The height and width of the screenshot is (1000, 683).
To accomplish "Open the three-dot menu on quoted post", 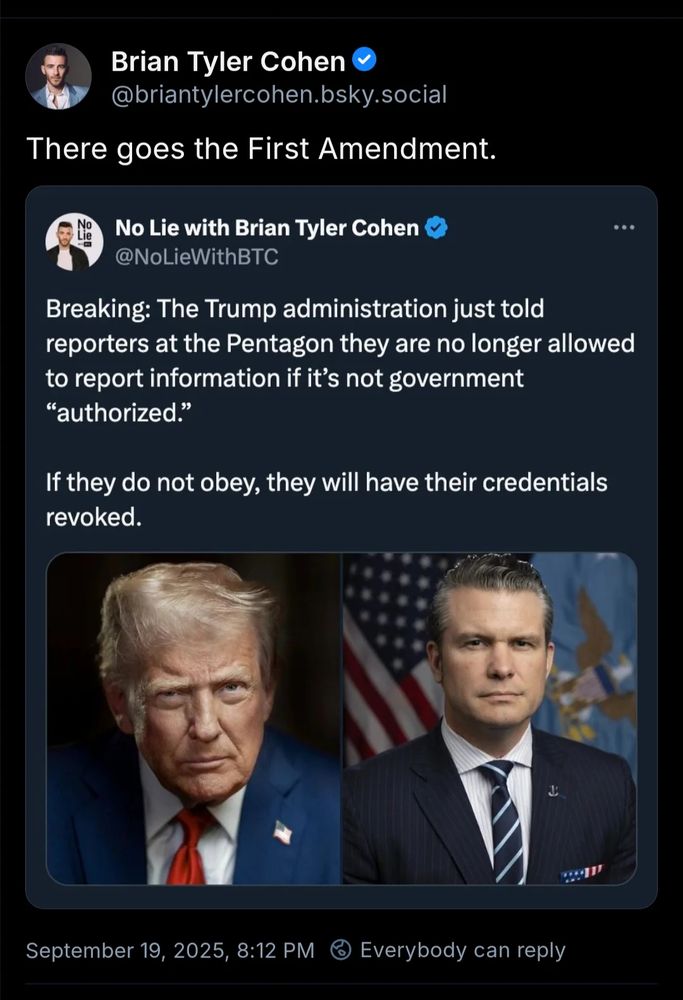I will 624,227.
